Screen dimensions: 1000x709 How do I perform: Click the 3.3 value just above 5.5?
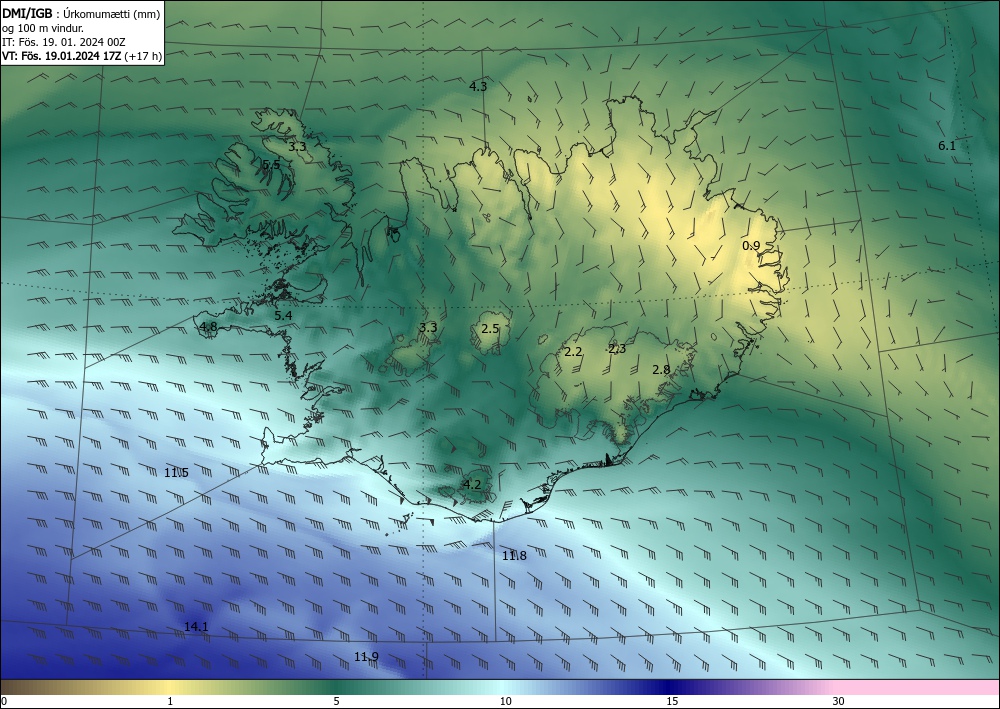pos(297,147)
